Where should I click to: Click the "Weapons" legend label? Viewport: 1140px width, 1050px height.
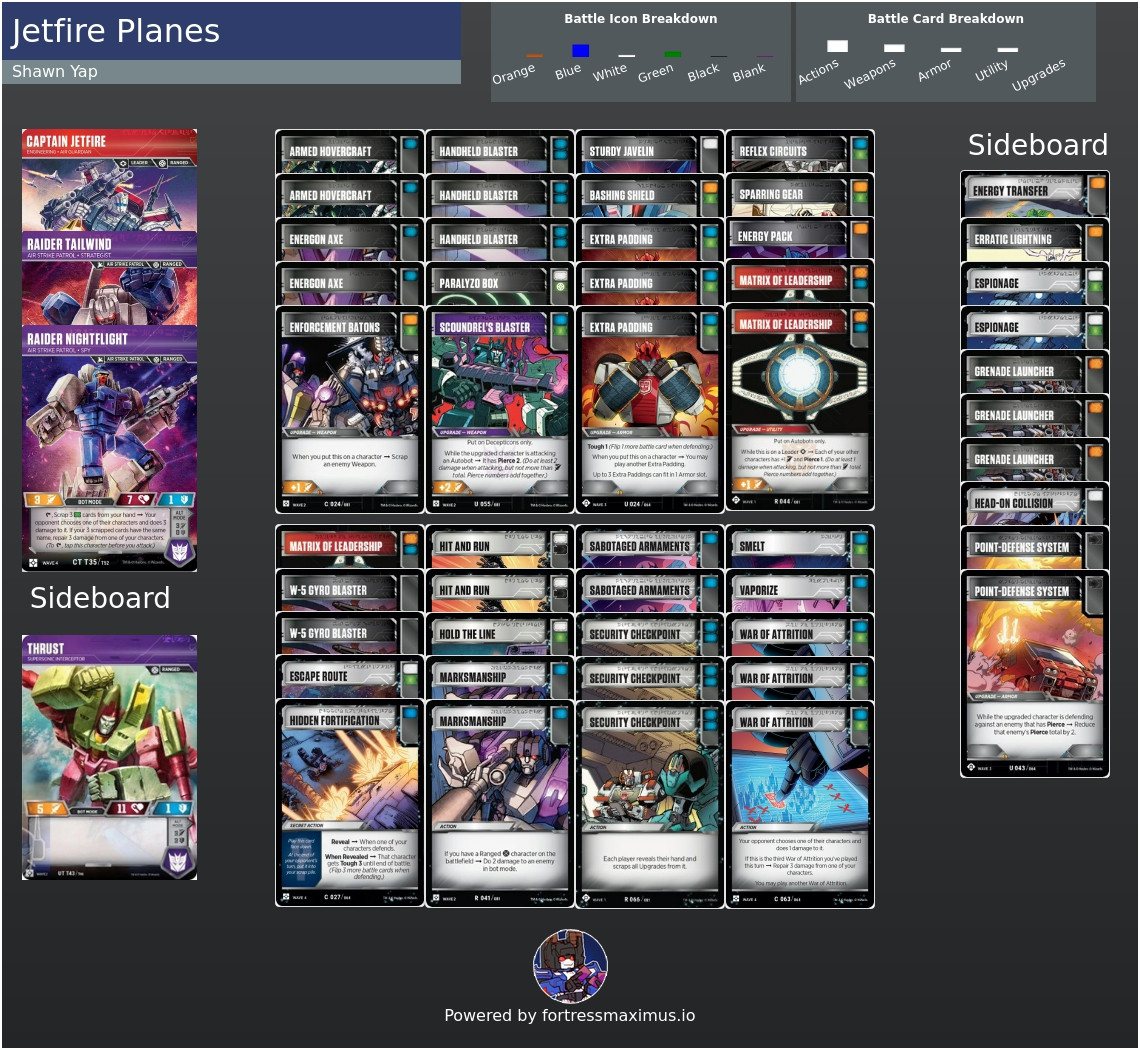(870, 74)
